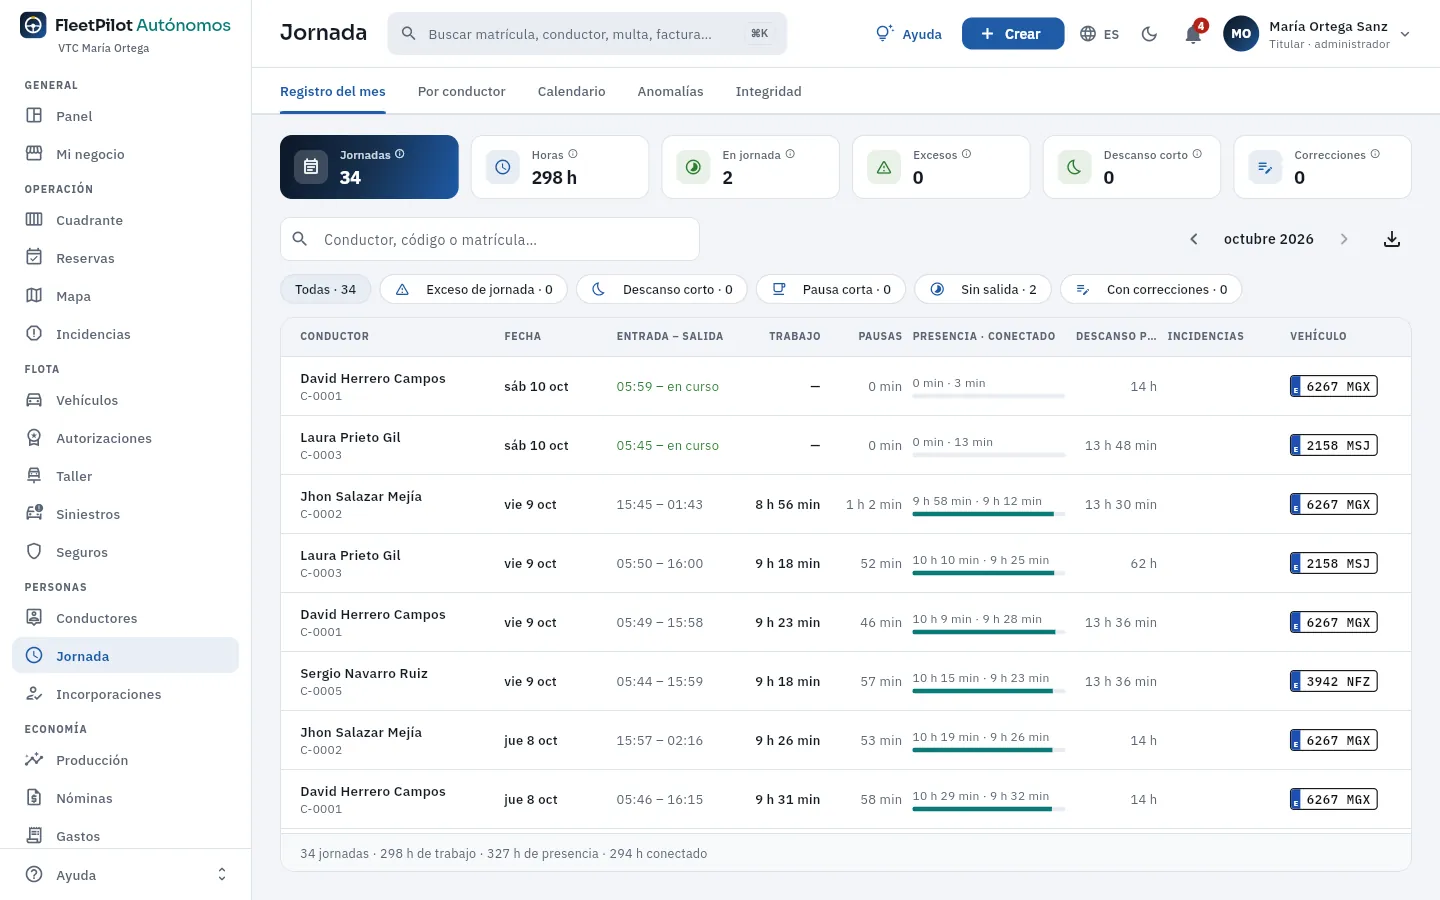1440x900 pixels.
Task: Select the En jornada summary card
Action: pyautogui.click(x=750, y=167)
